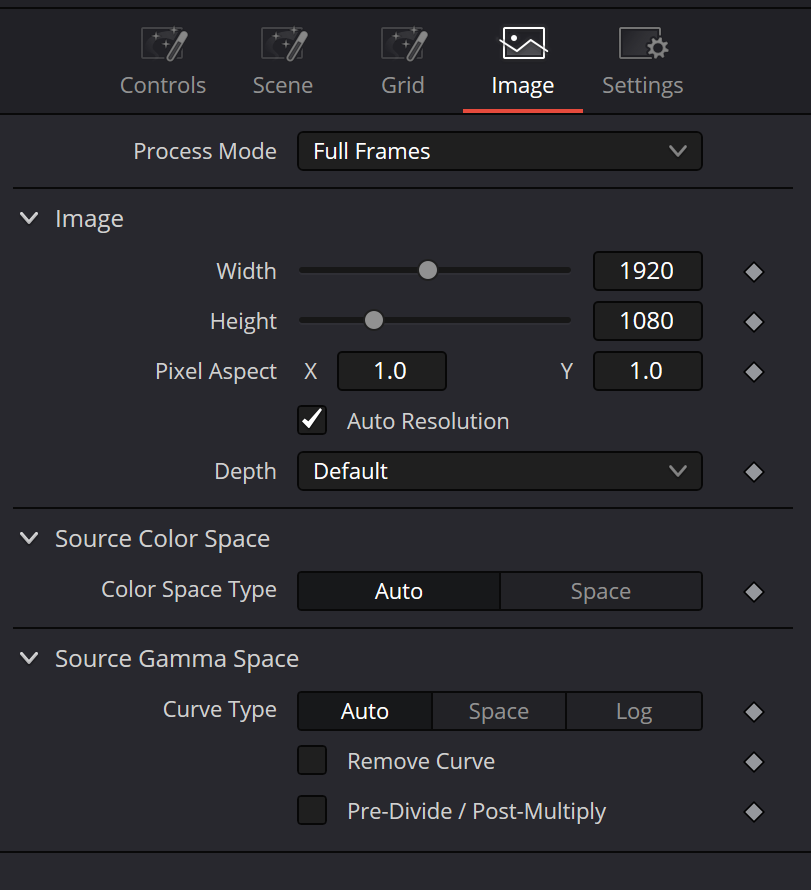Viewport: 811px width, 890px height.
Task: Open the Process Mode dropdown
Action: point(500,151)
